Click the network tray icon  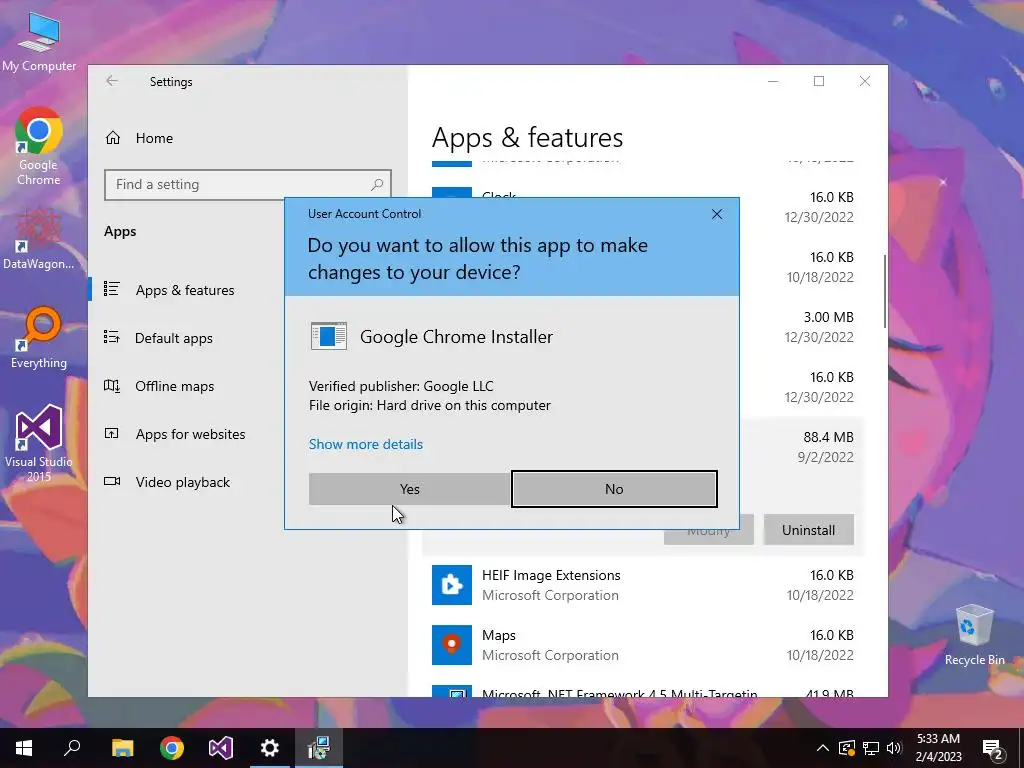(x=871, y=748)
